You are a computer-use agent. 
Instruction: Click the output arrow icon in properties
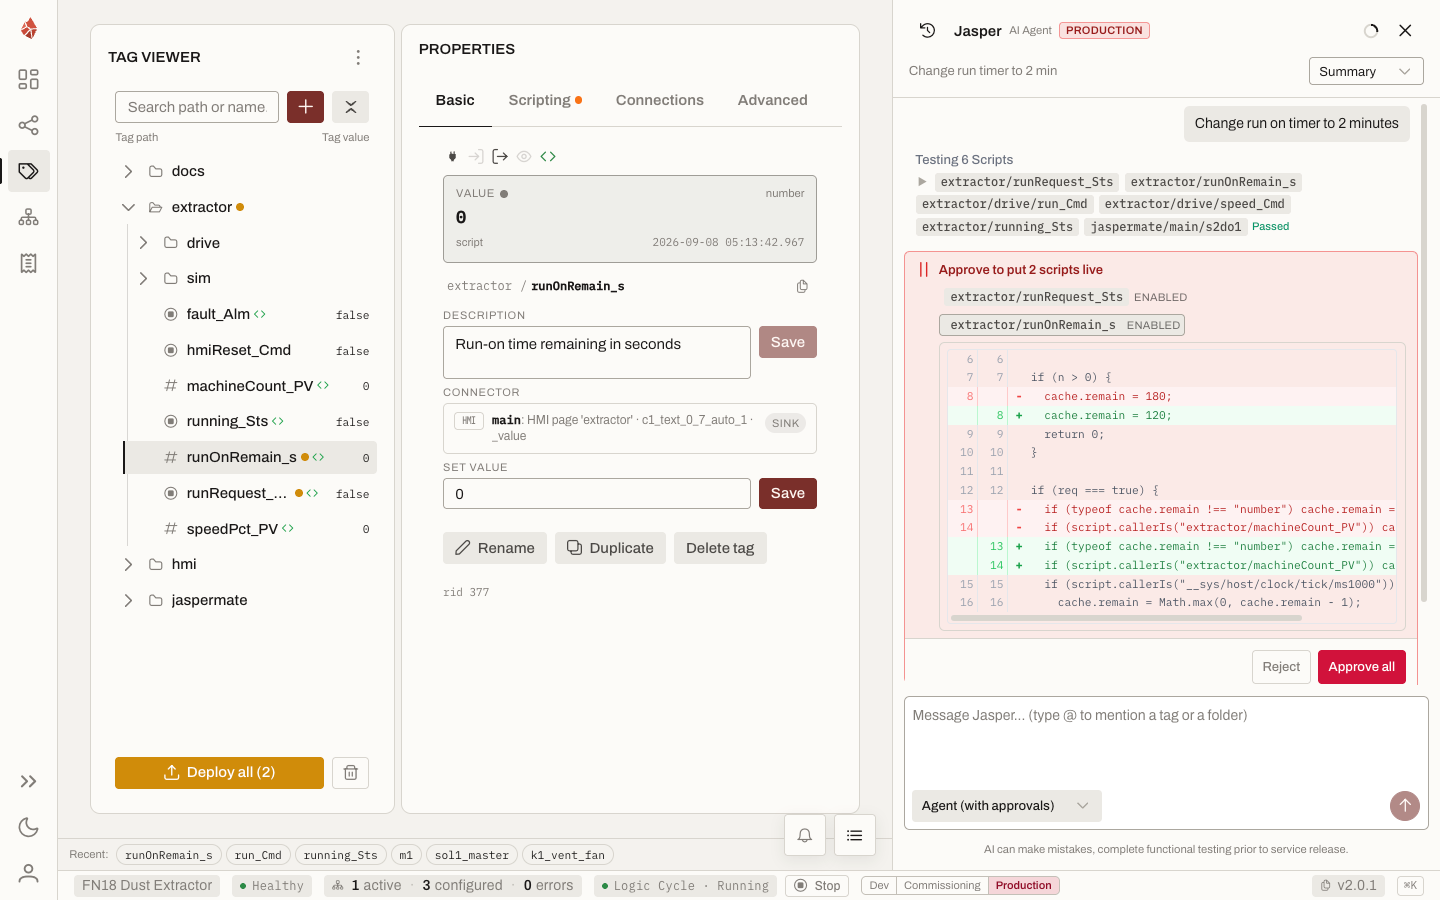500,156
